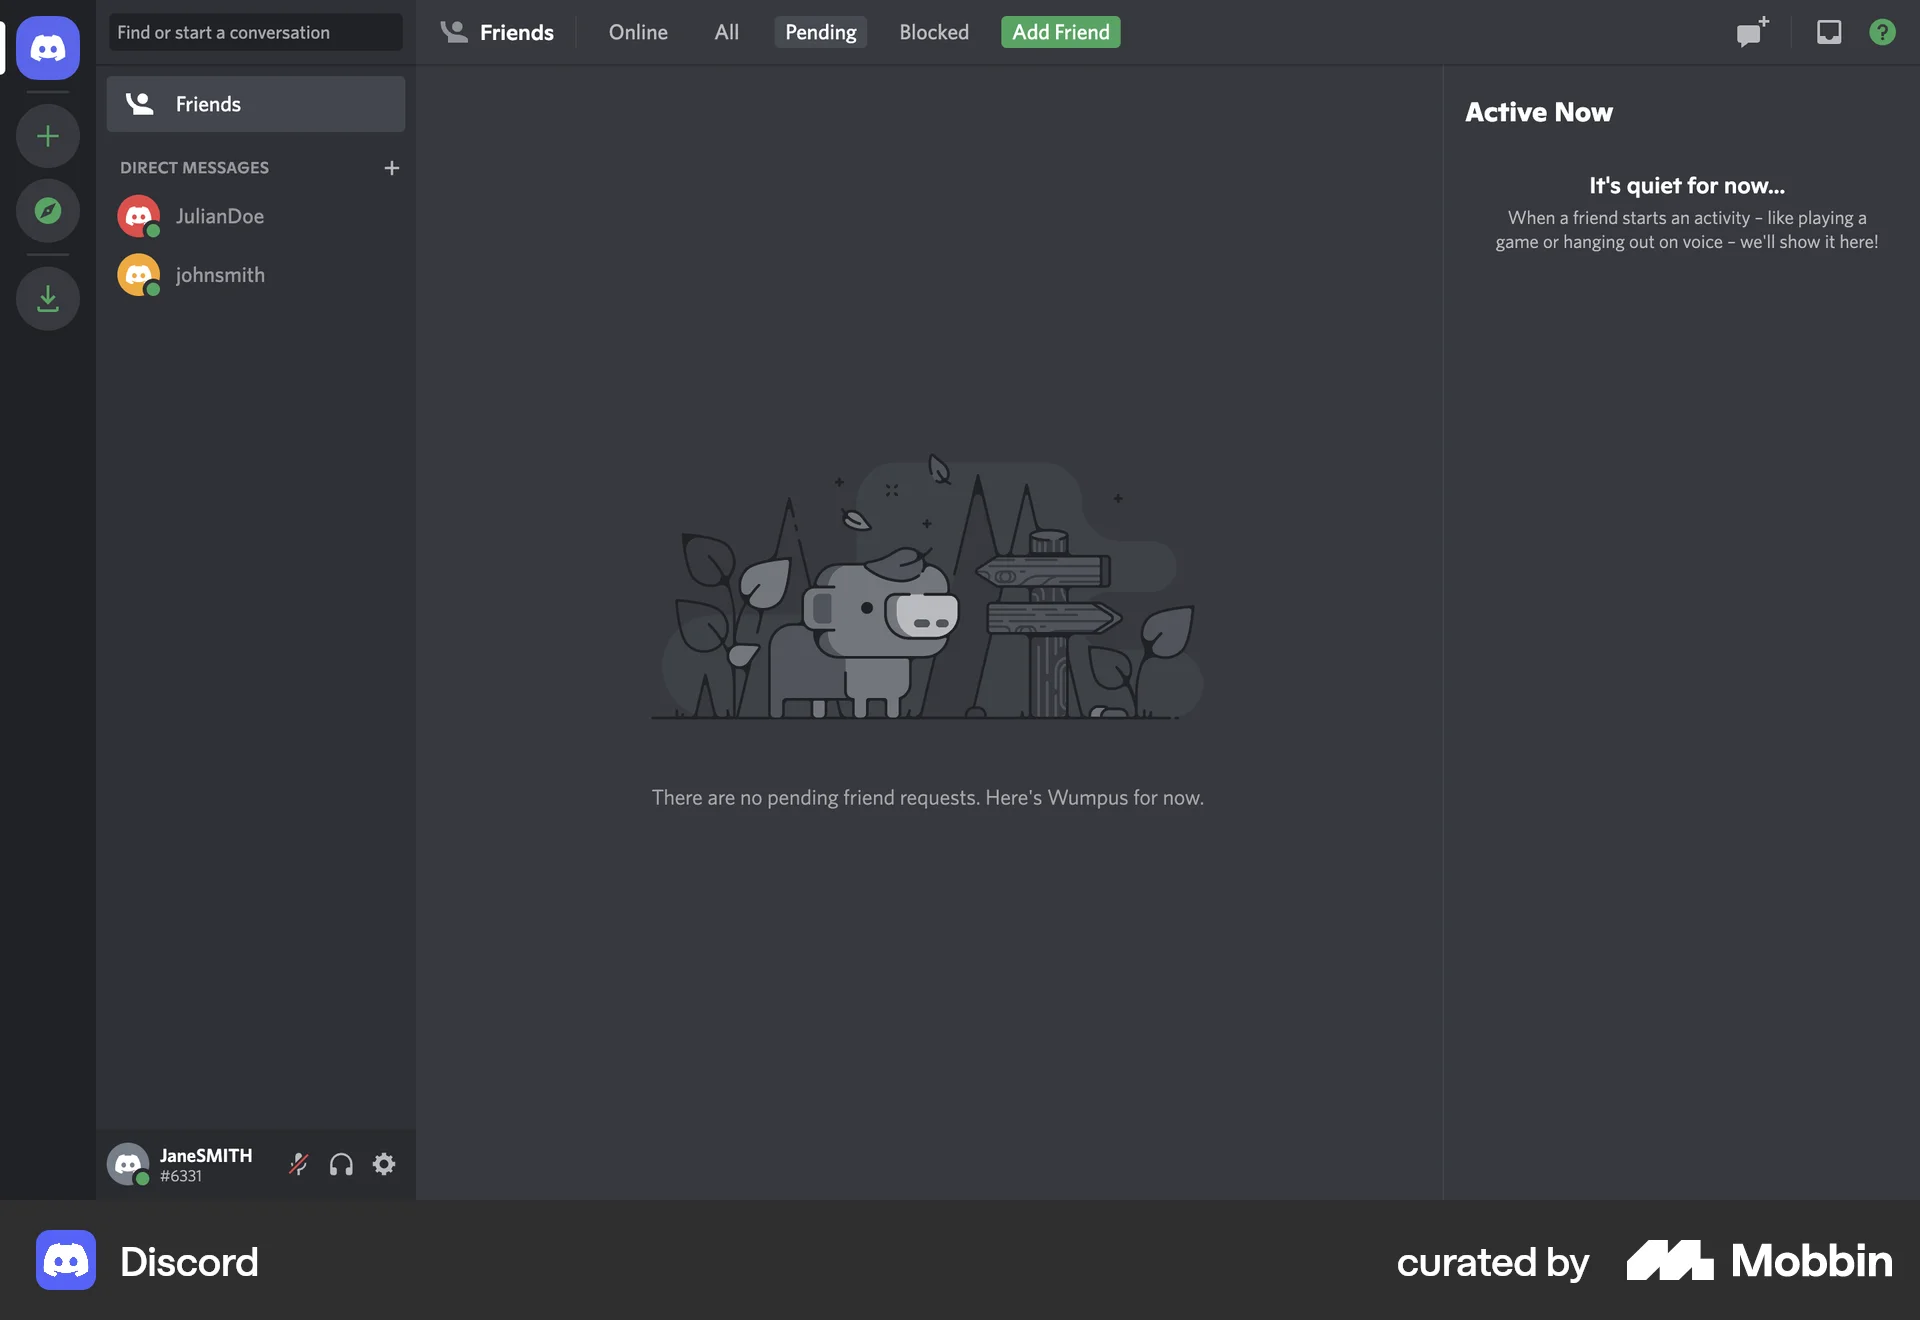This screenshot has height=1320, width=1920.
Task: Unmute the microphone icon
Action: tap(298, 1164)
